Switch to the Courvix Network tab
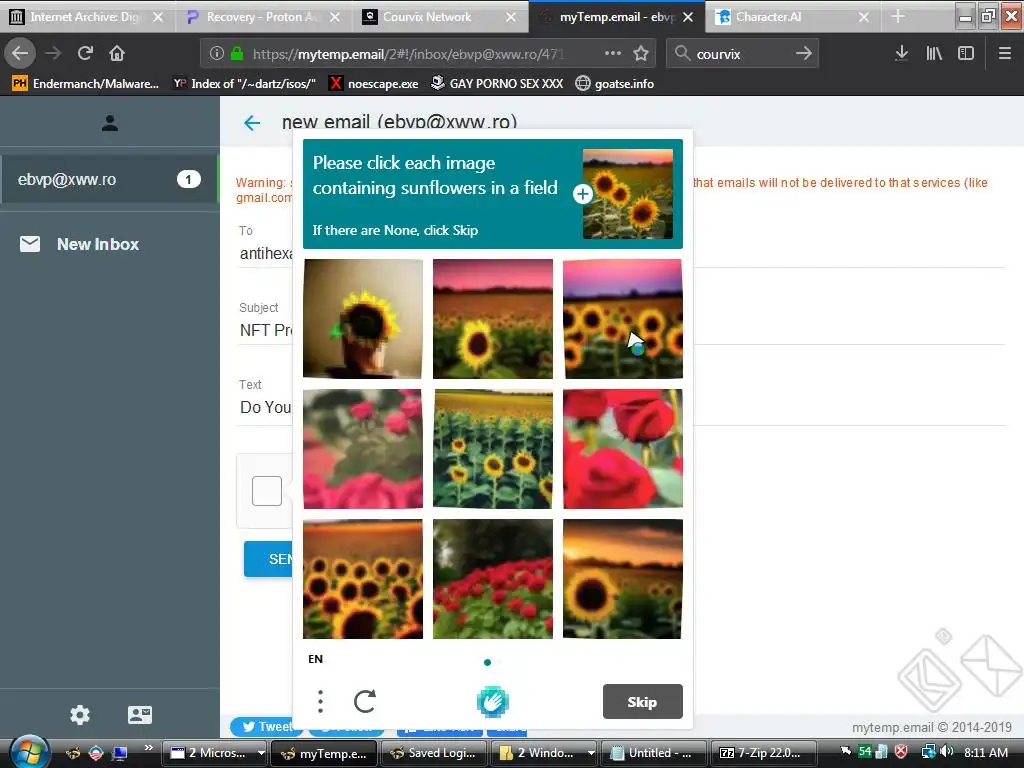 (x=439, y=17)
